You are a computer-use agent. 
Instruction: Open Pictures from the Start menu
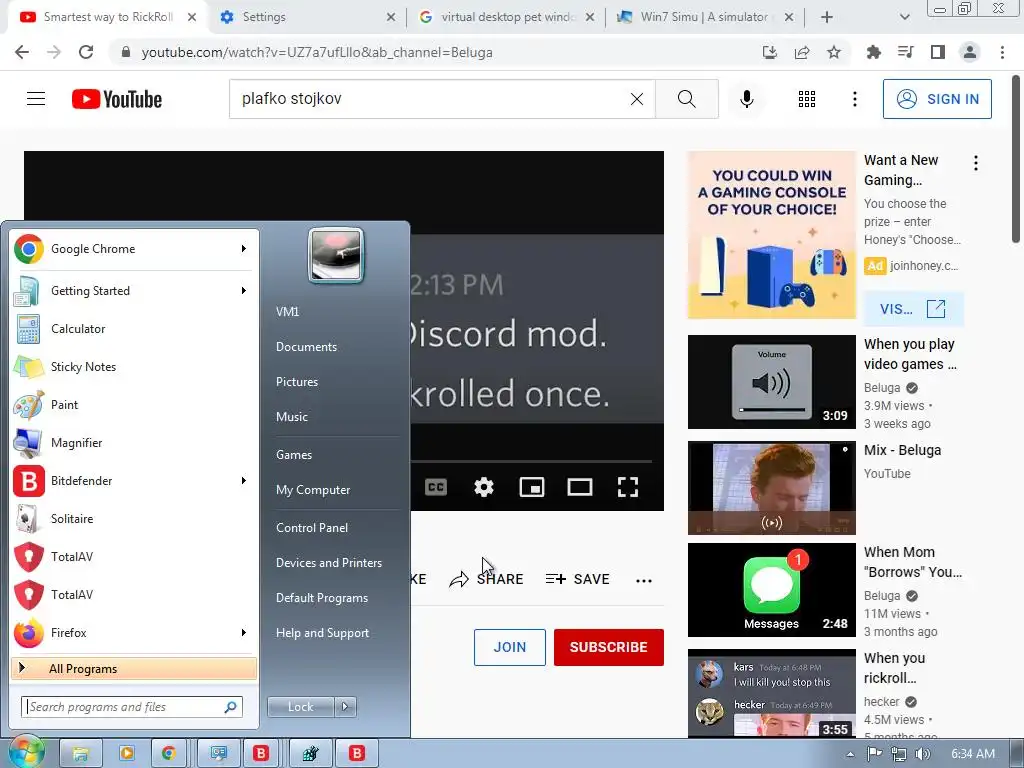(x=296, y=382)
